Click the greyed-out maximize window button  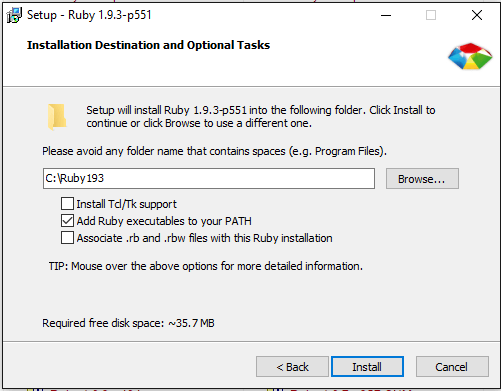coord(431,15)
